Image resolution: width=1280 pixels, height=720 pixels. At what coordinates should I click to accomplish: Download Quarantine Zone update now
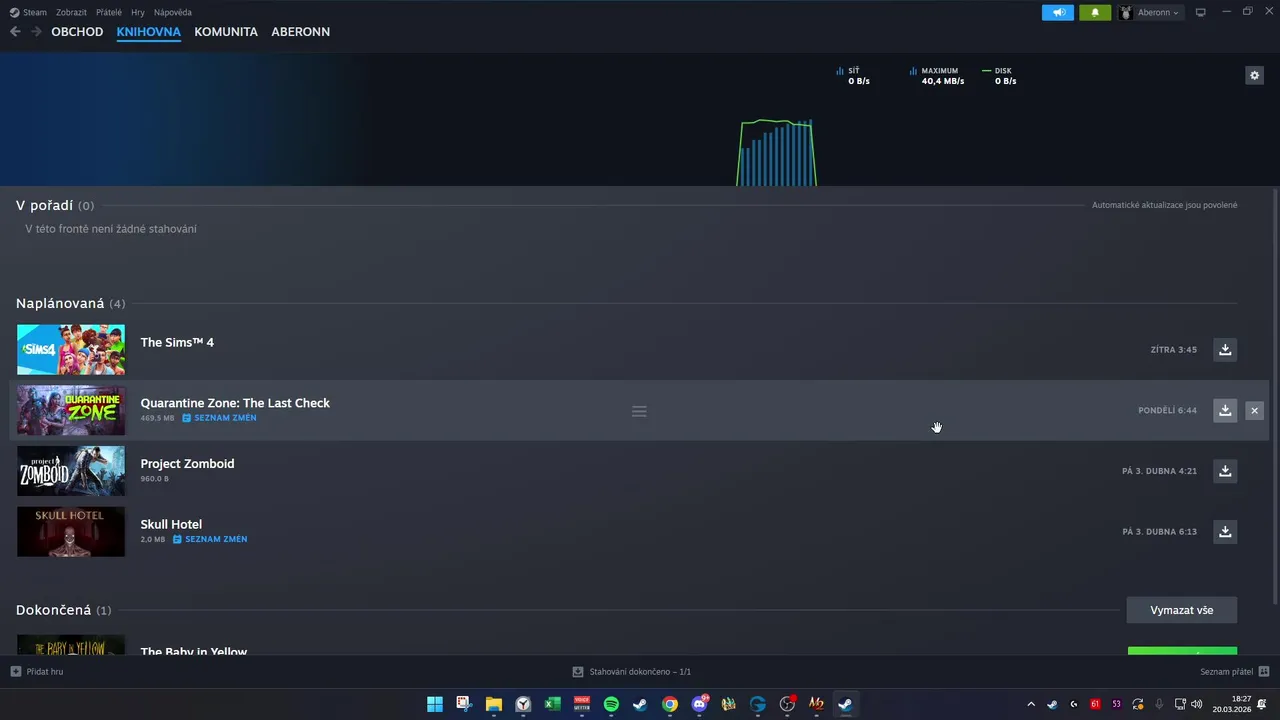pos(1225,410)
